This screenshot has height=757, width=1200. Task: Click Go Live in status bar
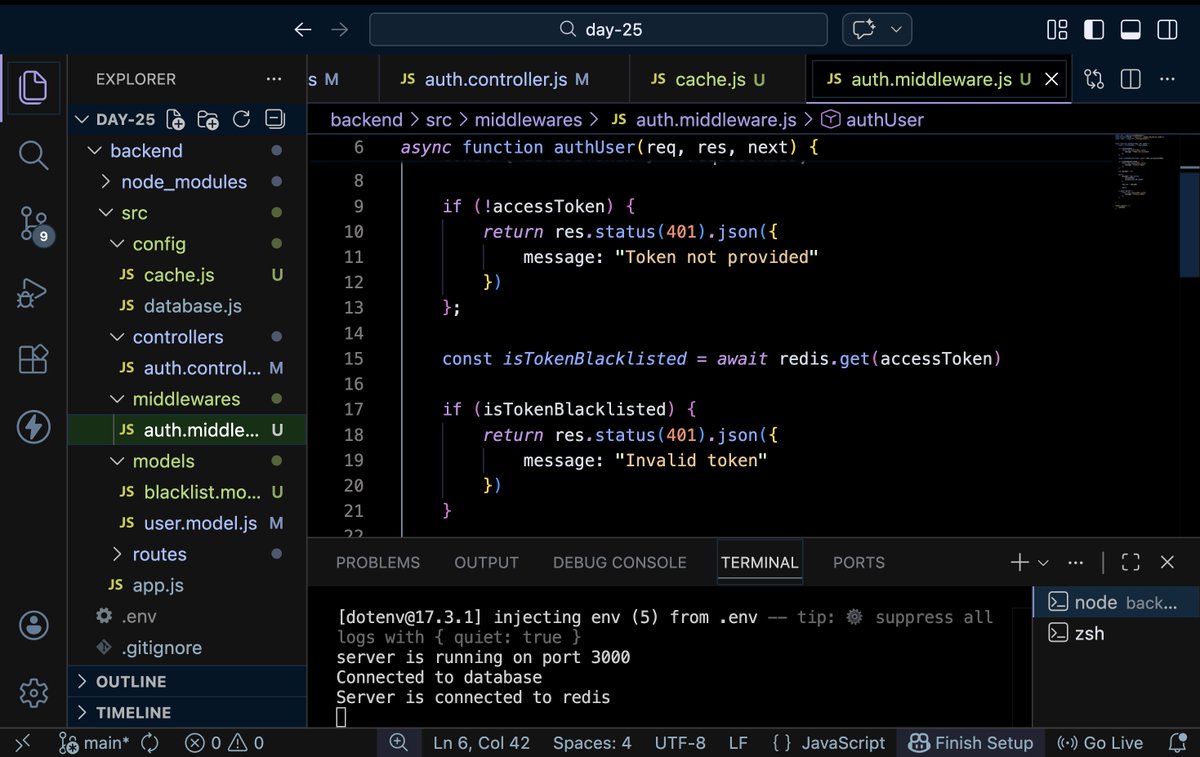pos(1100,743)
